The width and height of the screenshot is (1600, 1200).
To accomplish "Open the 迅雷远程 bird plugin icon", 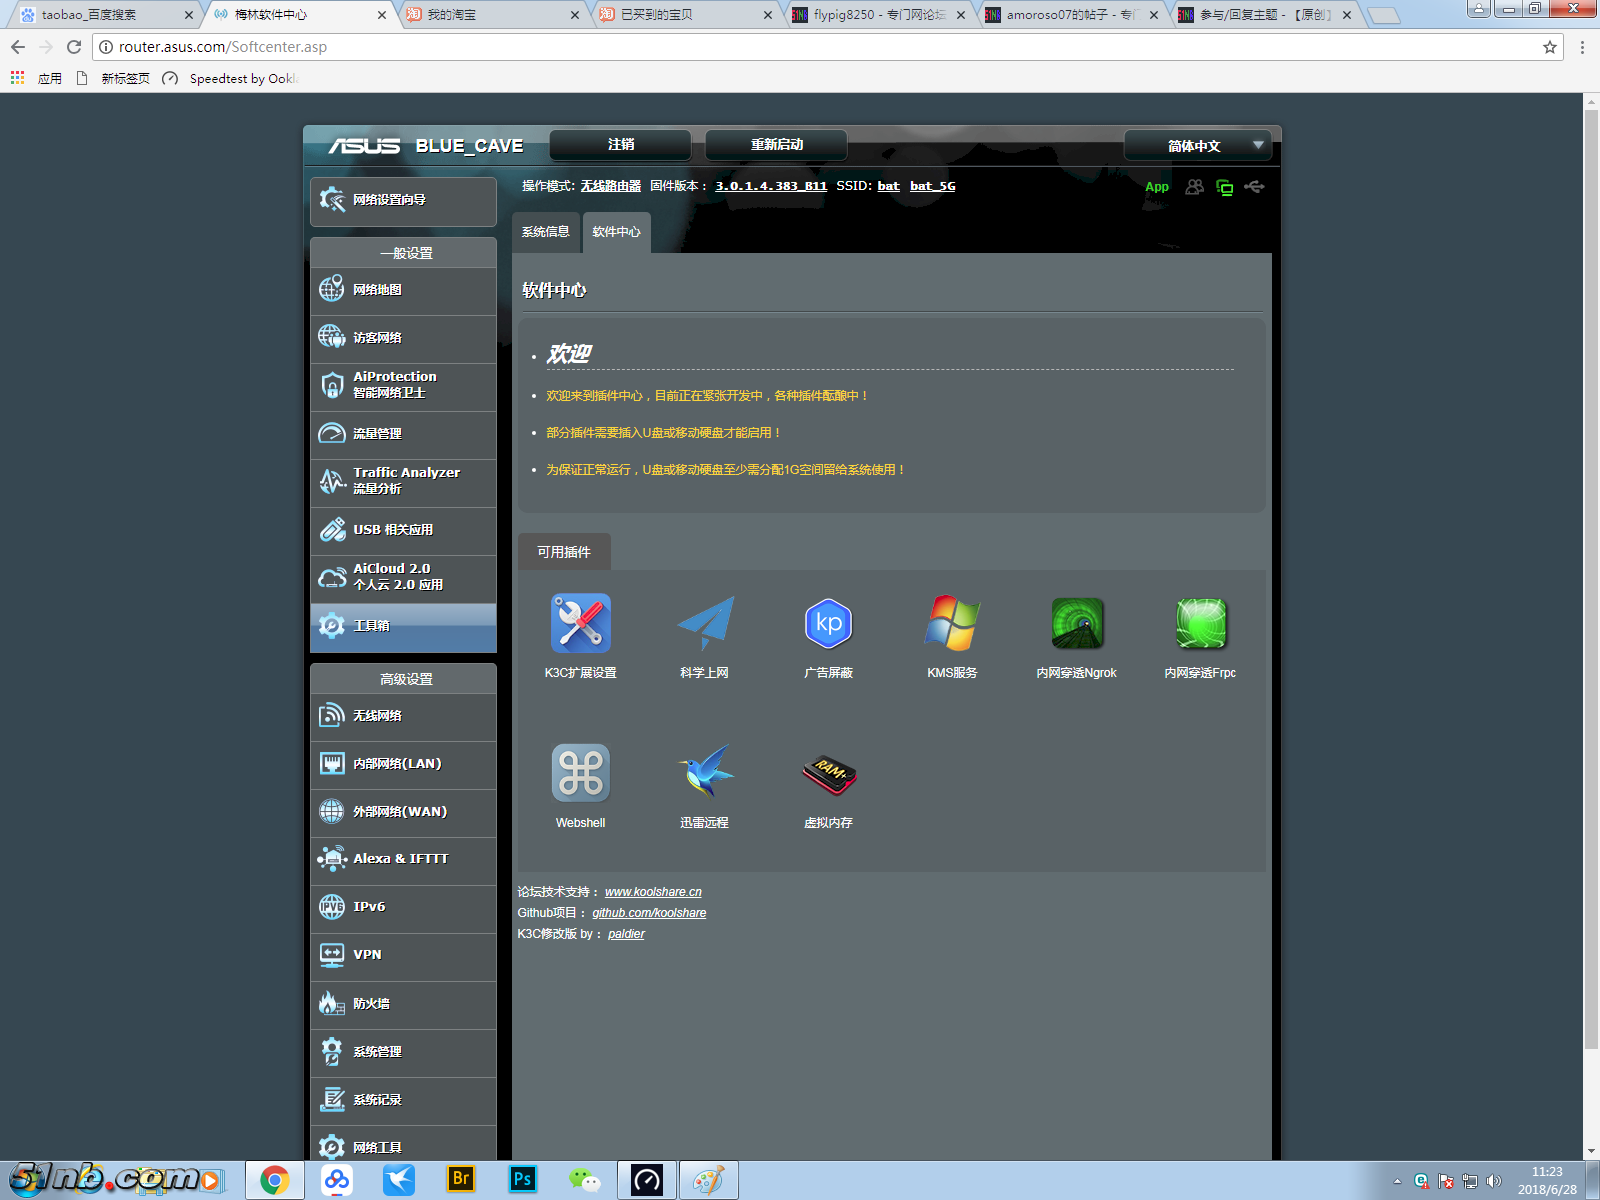I will [705, 773].
